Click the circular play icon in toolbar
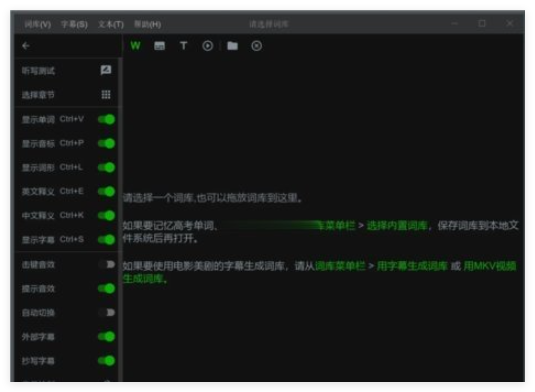This screenshot has height=392, width=535. click(207, 46)
